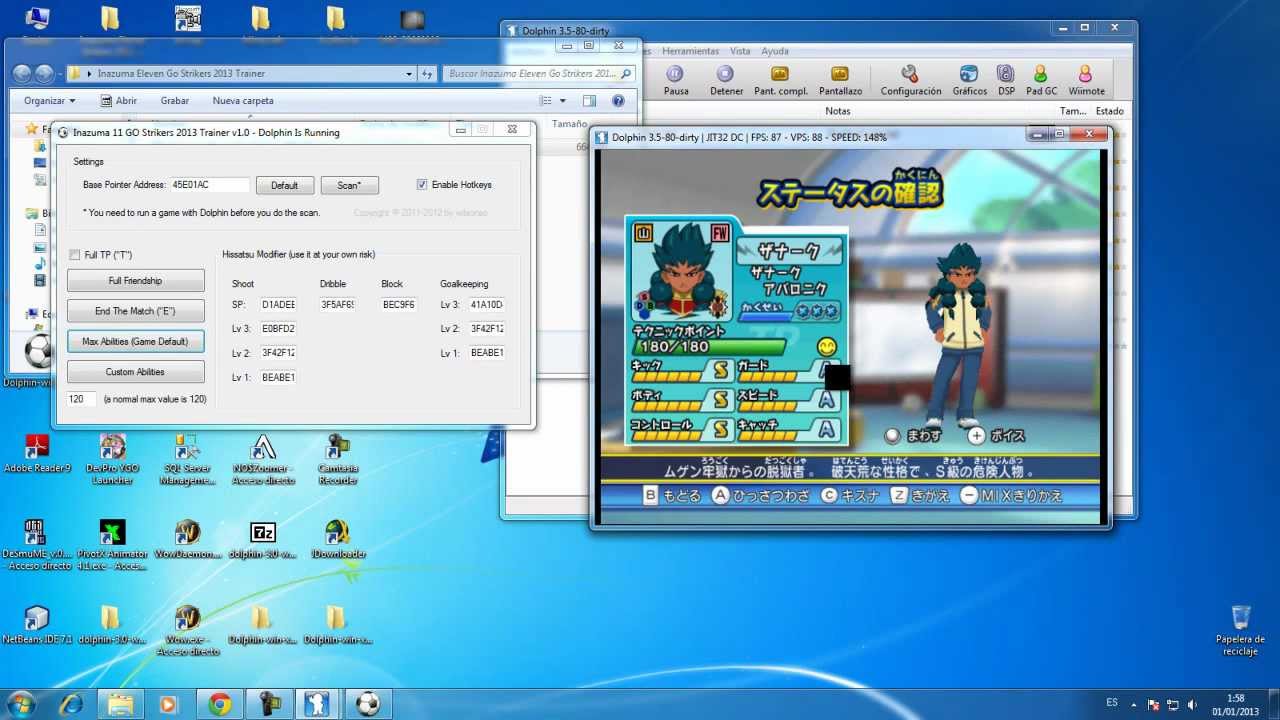Open the Windows Start menu
Screen dimensions: 1280x720
(x=21, y=704)
